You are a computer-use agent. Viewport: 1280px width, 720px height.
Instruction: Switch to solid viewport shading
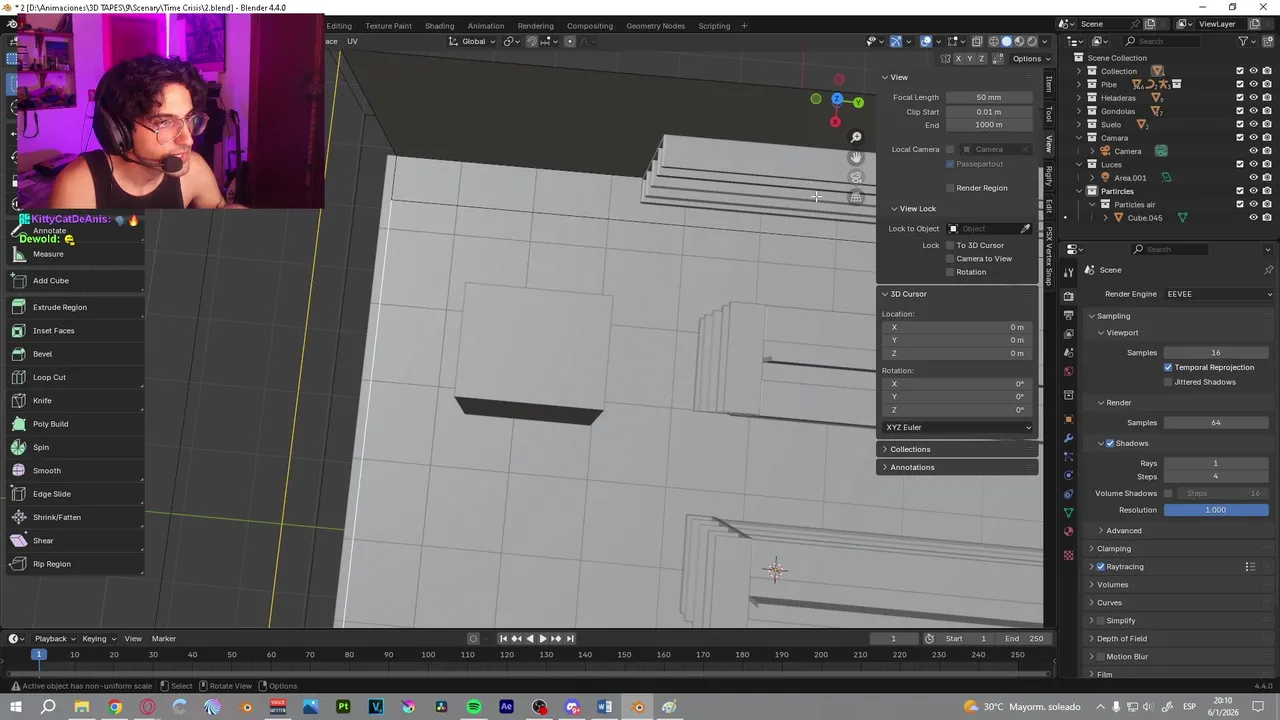click(x=1007, y=41)
